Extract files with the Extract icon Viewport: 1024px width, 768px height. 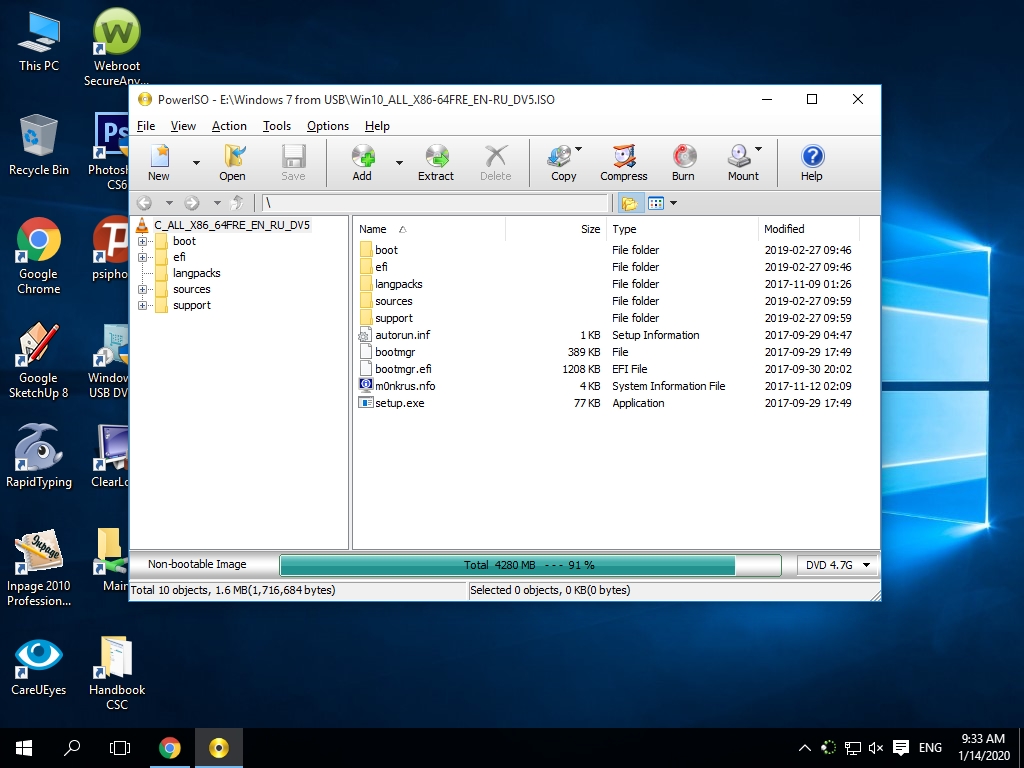(435, 160)
